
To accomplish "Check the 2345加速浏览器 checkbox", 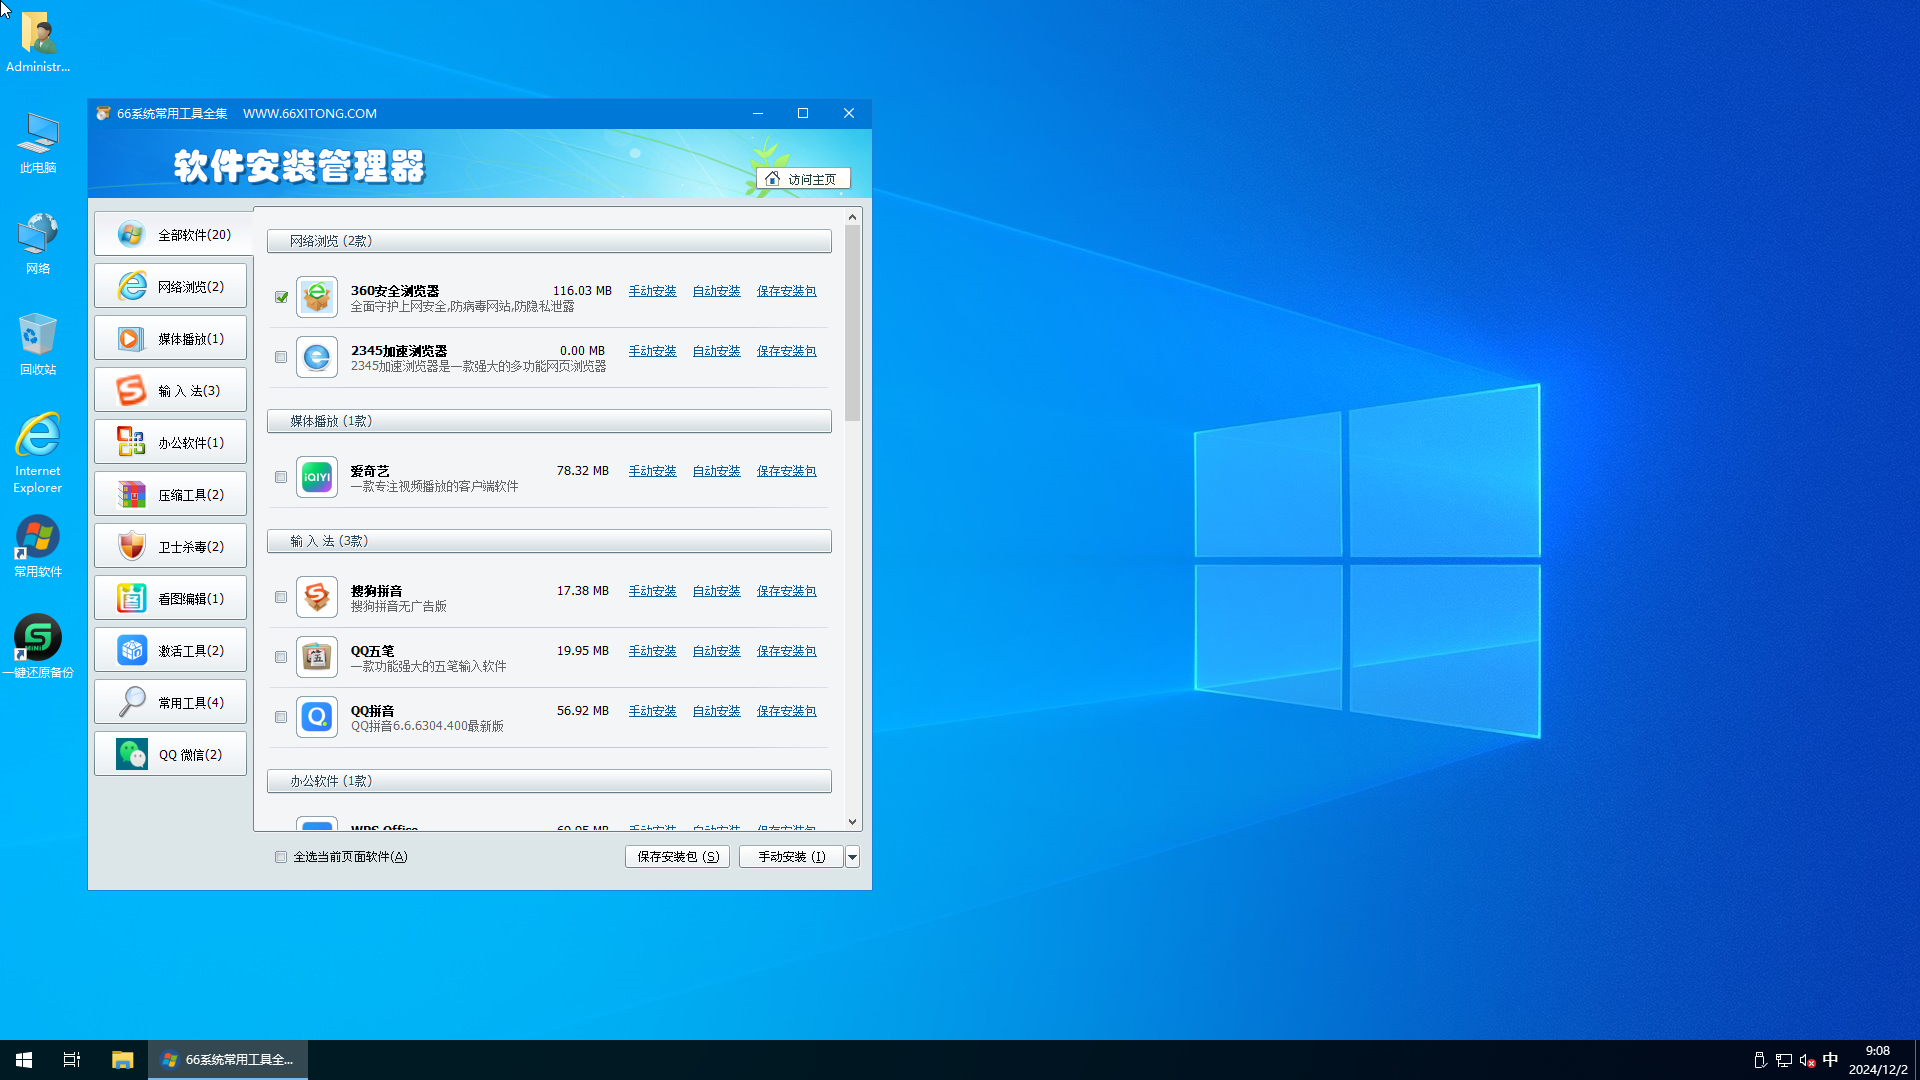I will tap(281, 357).
